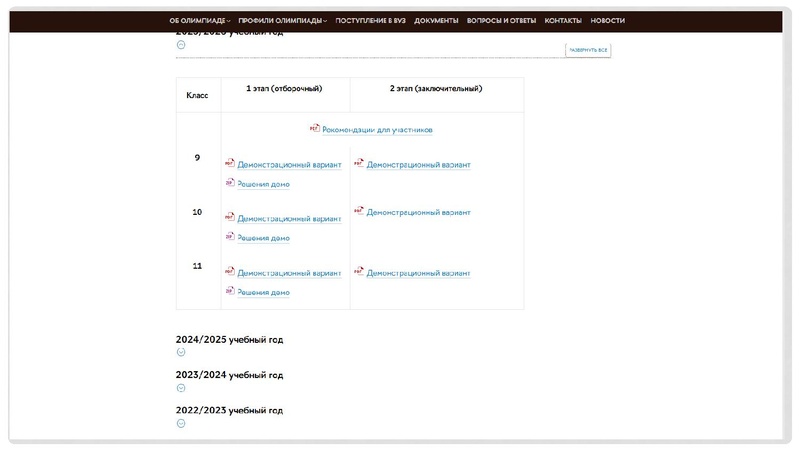
Task: Expand the 2023/2024 учебный год section
Action: coord(181,388)
